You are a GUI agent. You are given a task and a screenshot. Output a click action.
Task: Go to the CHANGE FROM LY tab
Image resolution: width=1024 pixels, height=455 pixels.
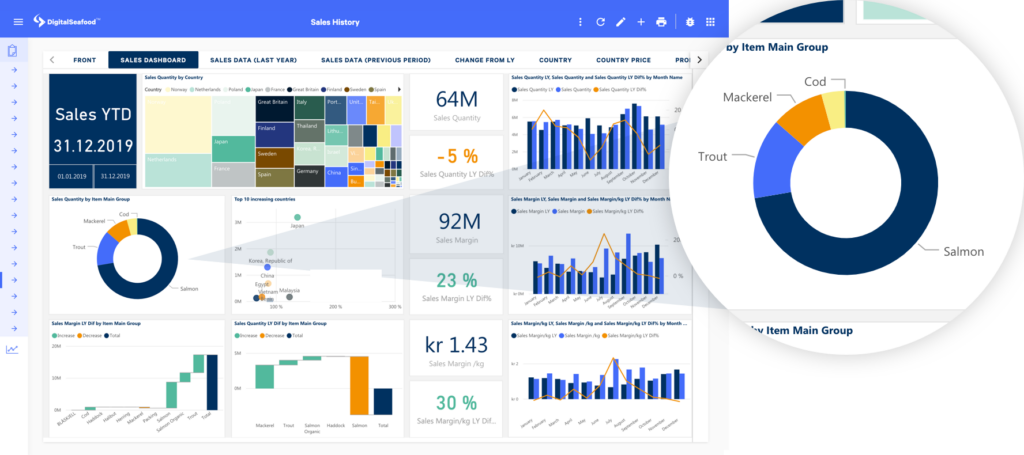[485, 60]
